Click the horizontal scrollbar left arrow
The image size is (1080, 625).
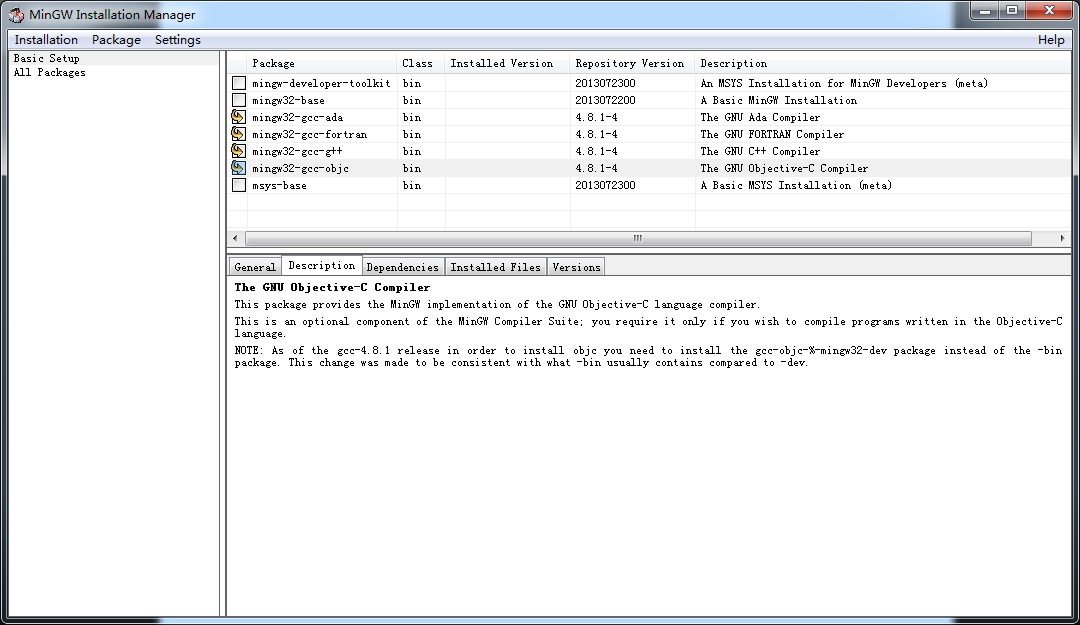click(236, 238)
